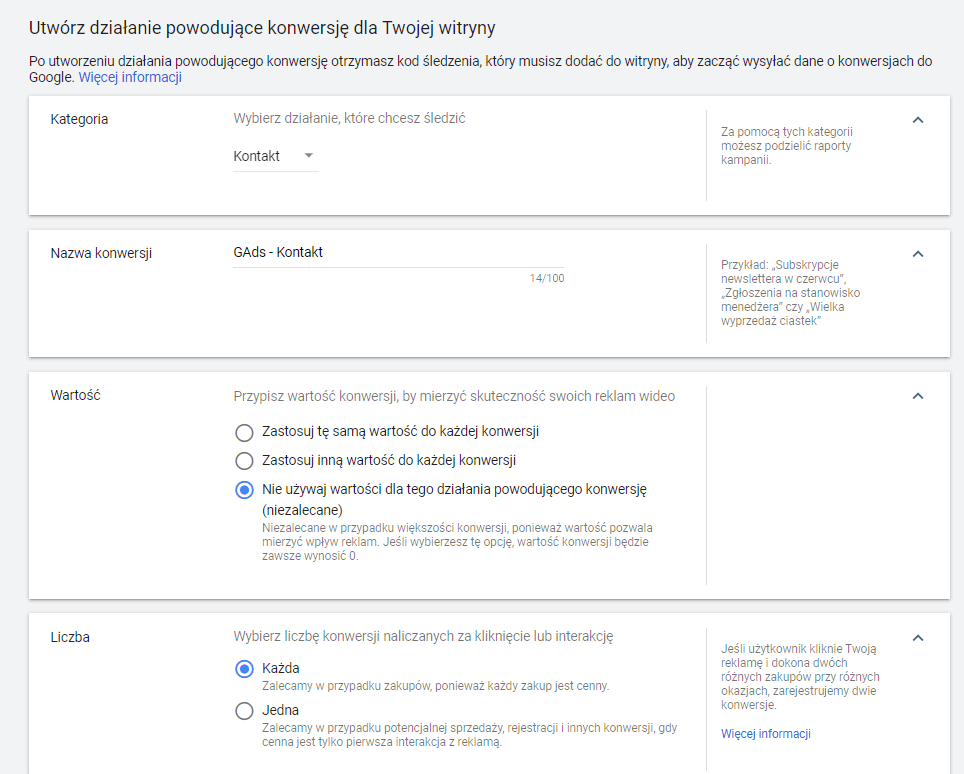The width and height of the screenshot is (964, 774).
Task: Click the Liczba section label
Action: pyautogui.click(x=70, y=637)
